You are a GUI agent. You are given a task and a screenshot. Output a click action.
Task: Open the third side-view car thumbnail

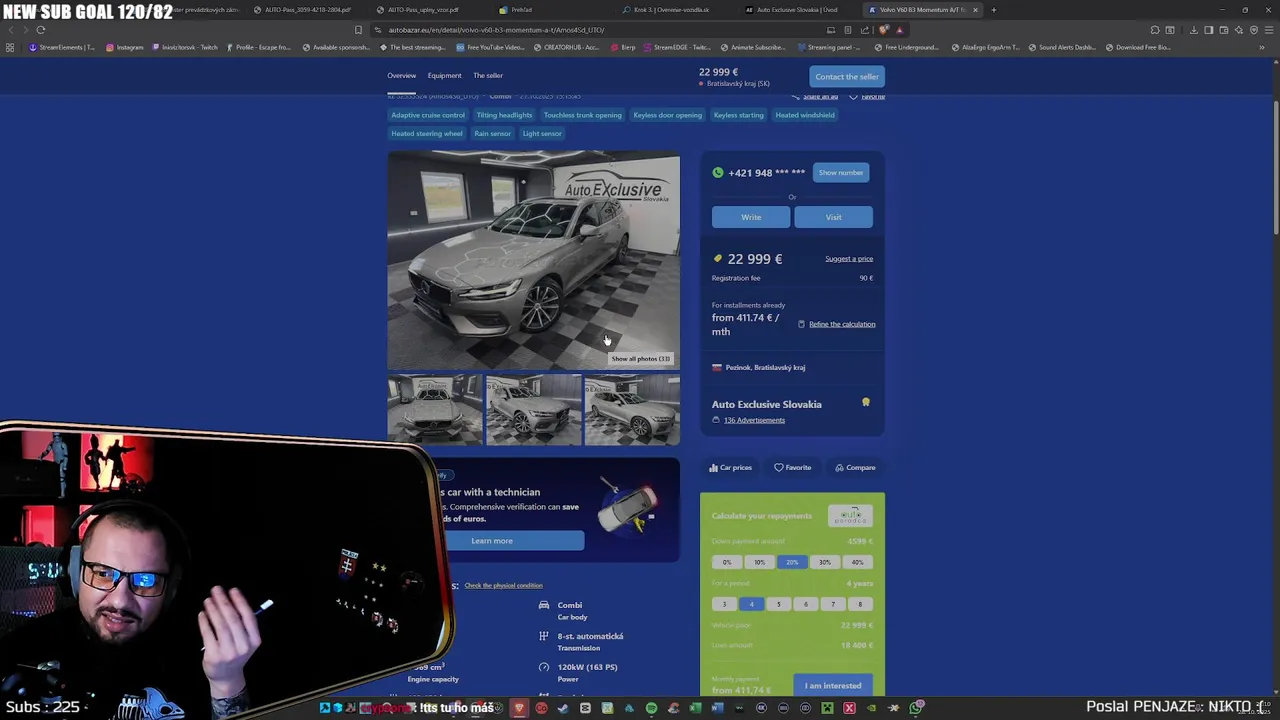coord(632,410)
